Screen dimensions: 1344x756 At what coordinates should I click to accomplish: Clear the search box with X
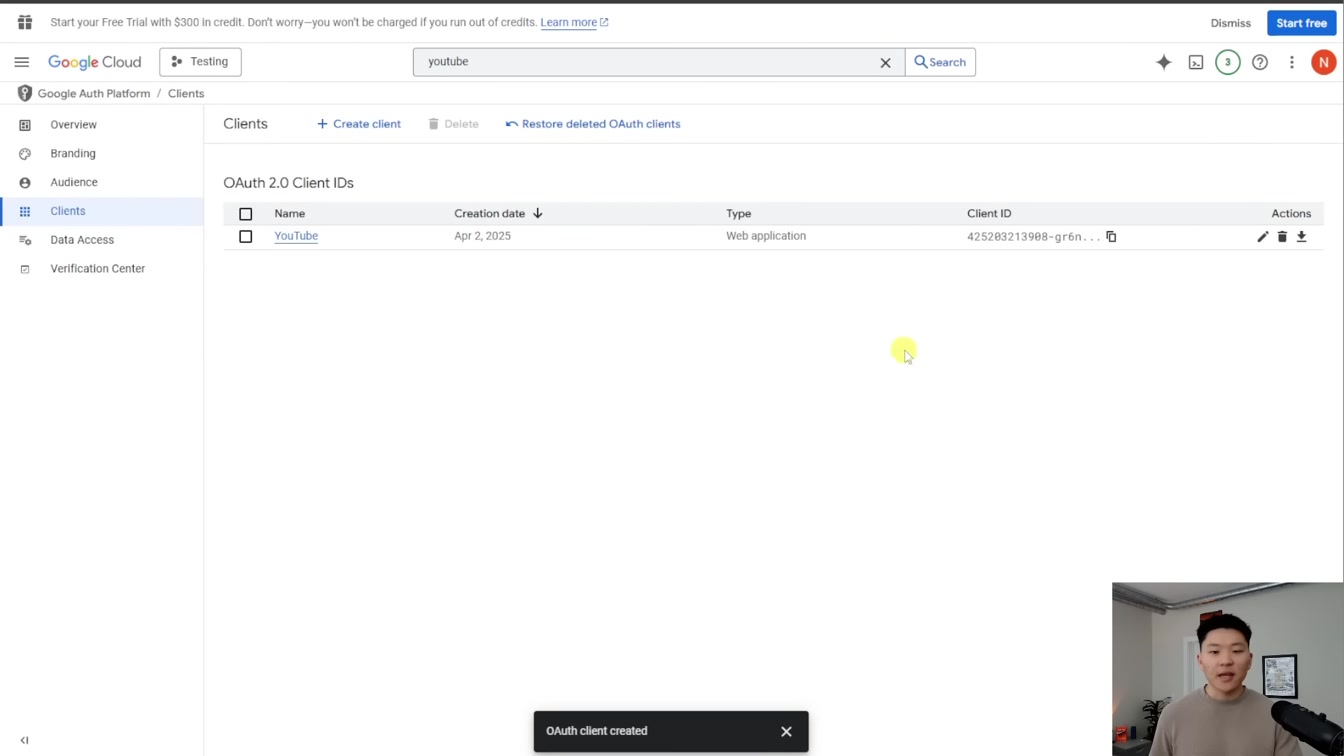click(885, 62)
